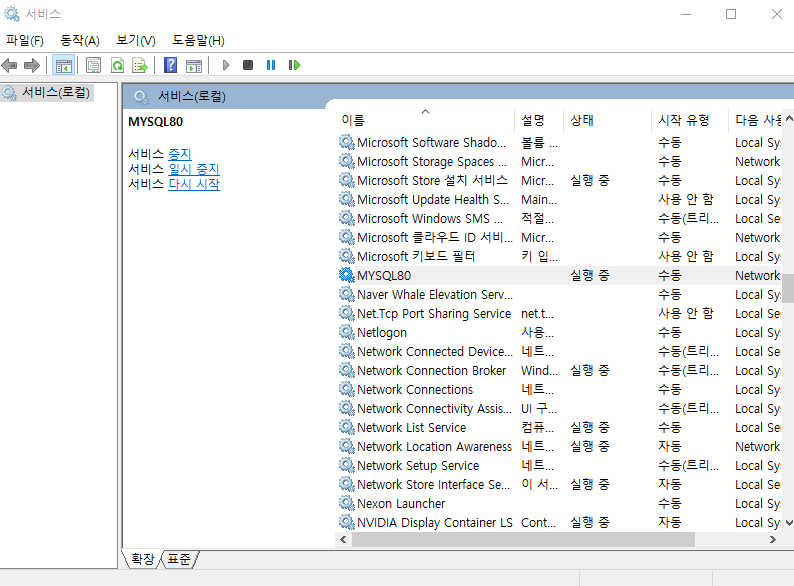Viewport: 794px width, 586px height.
Task: Open the 보기(V) menu
Action: [x=136, y=41]
